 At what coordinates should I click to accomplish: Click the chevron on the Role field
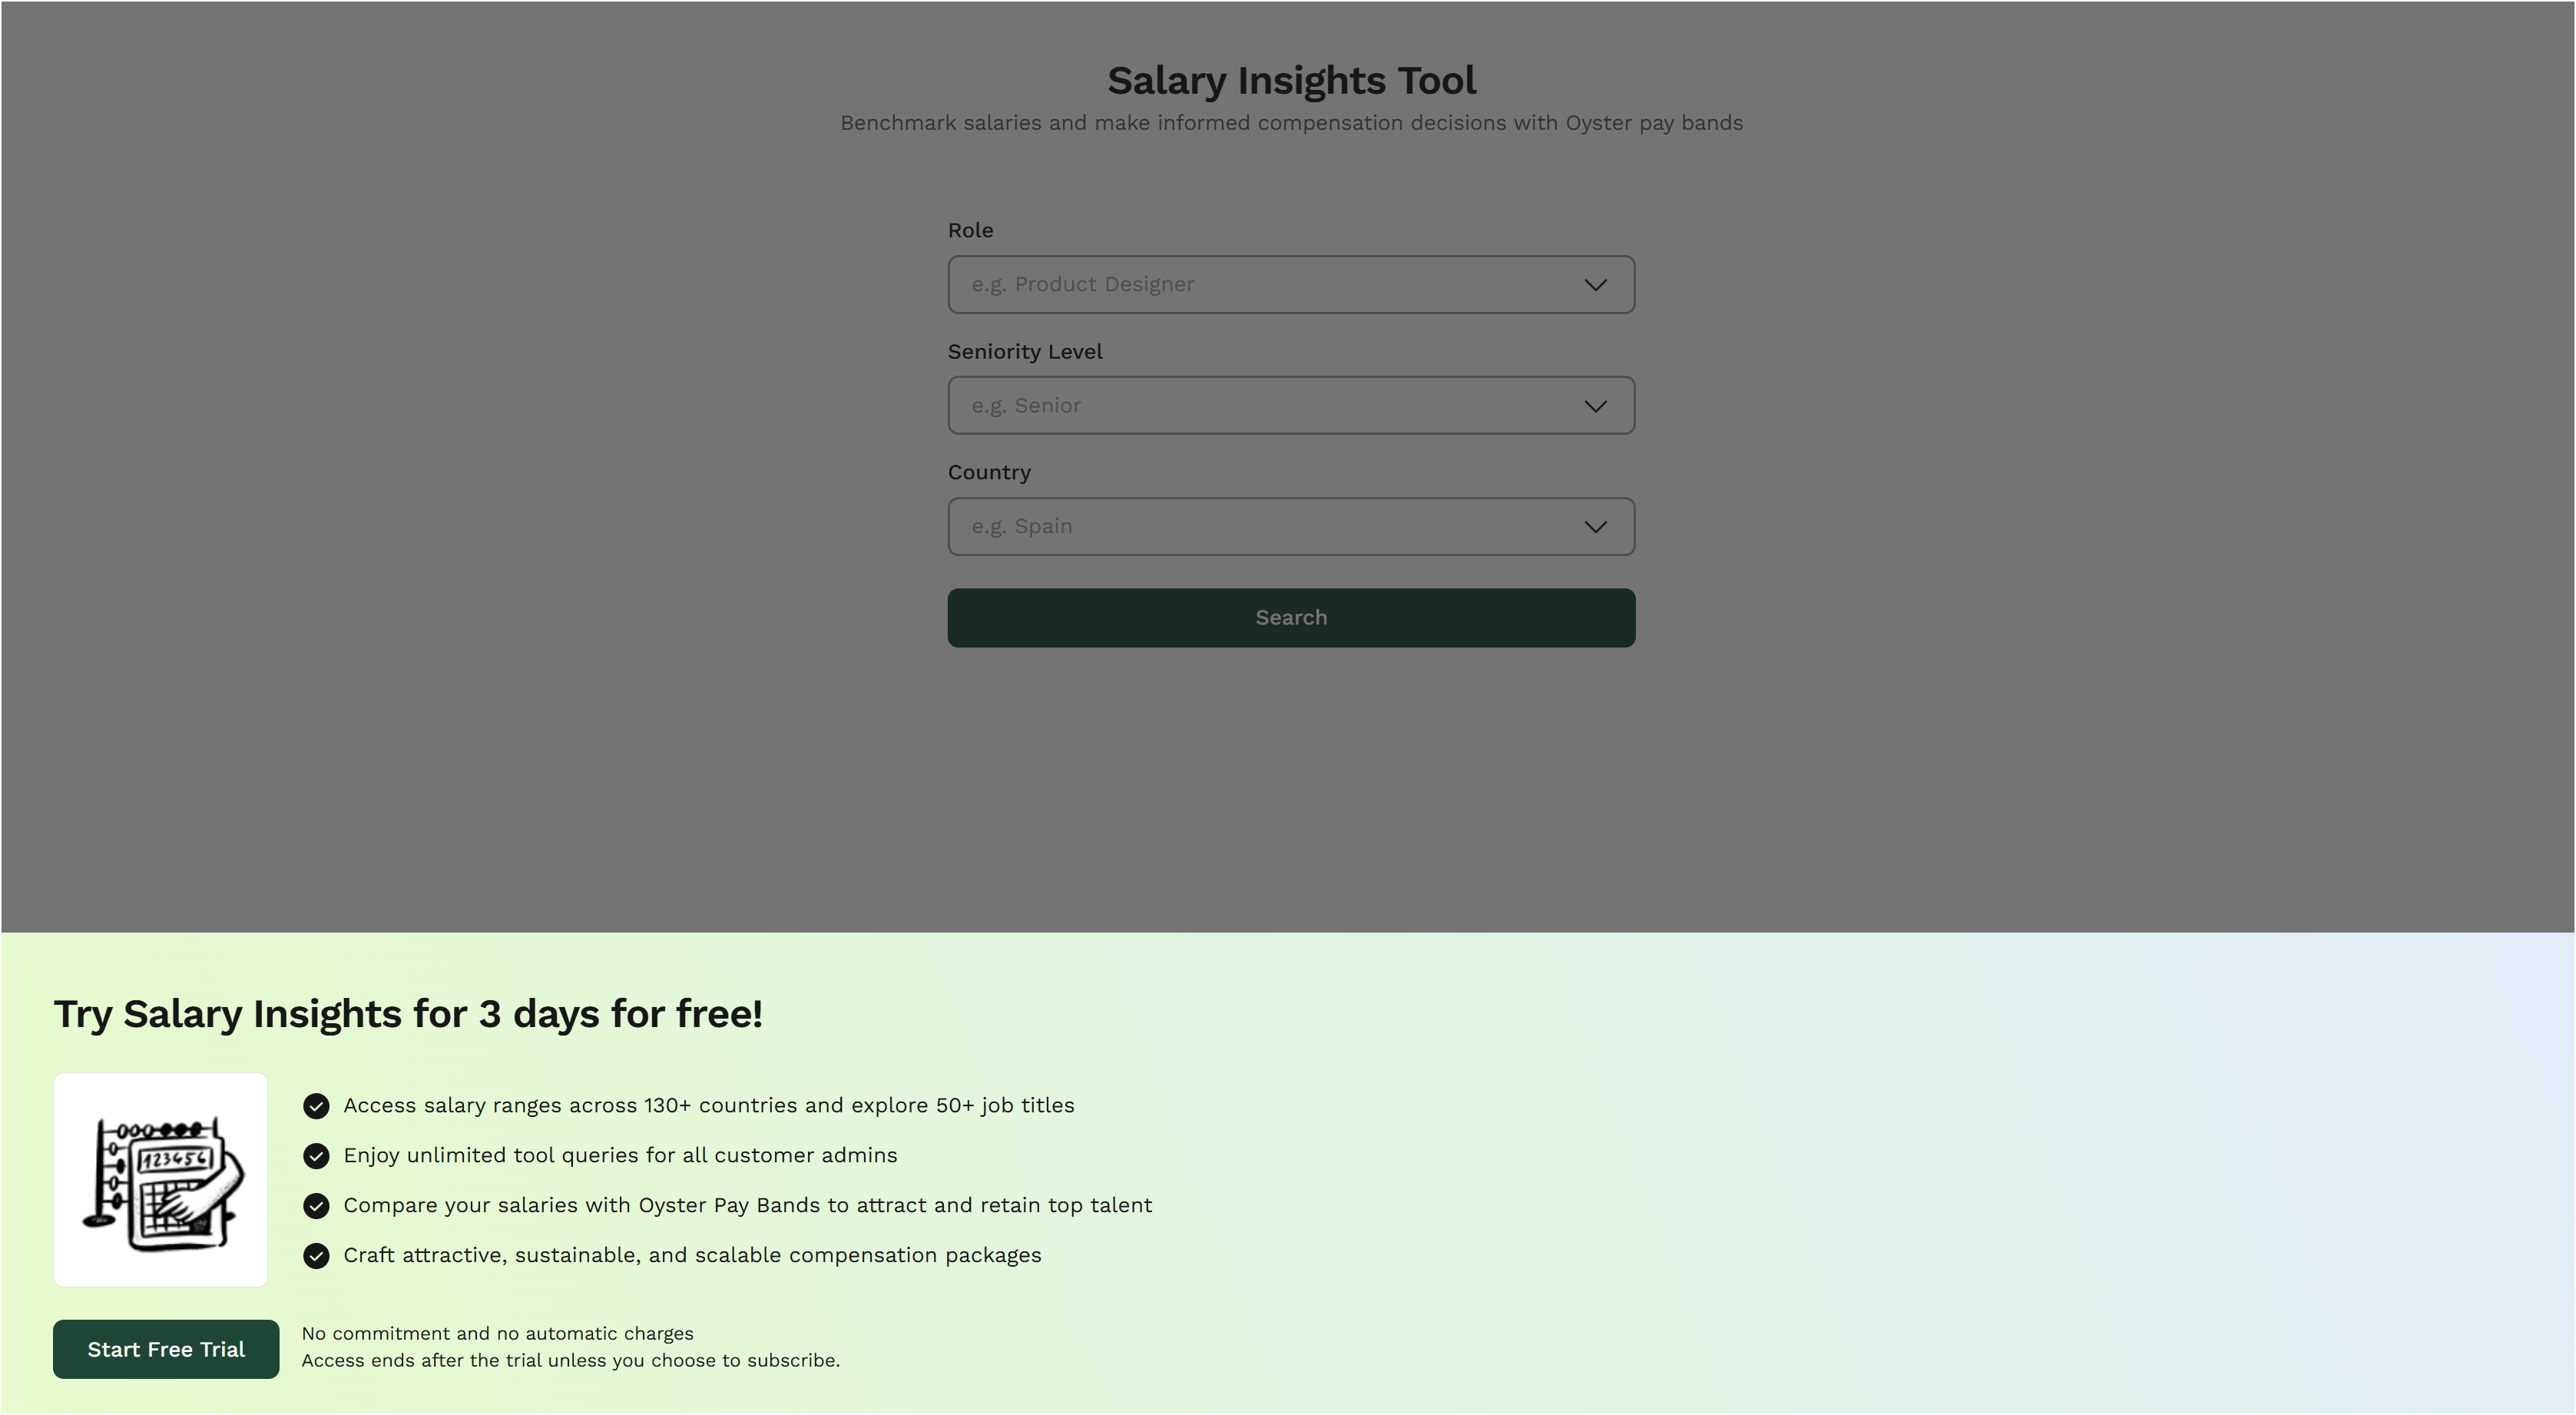coord(1595,284)
